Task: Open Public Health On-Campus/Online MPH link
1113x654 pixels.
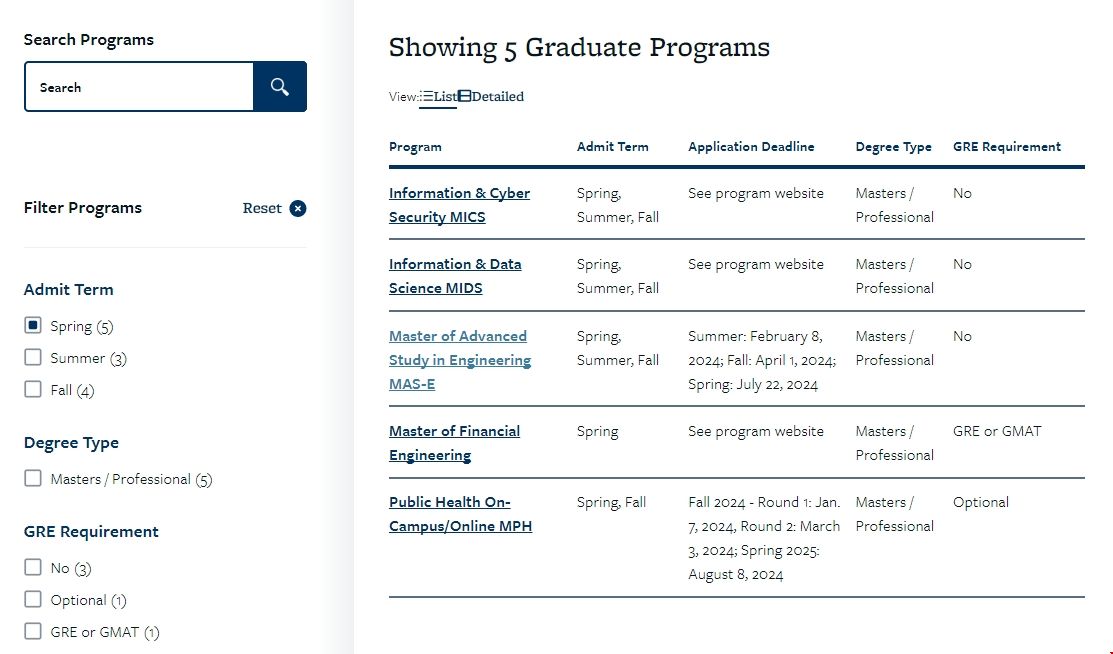Action: tap(460, 514)
